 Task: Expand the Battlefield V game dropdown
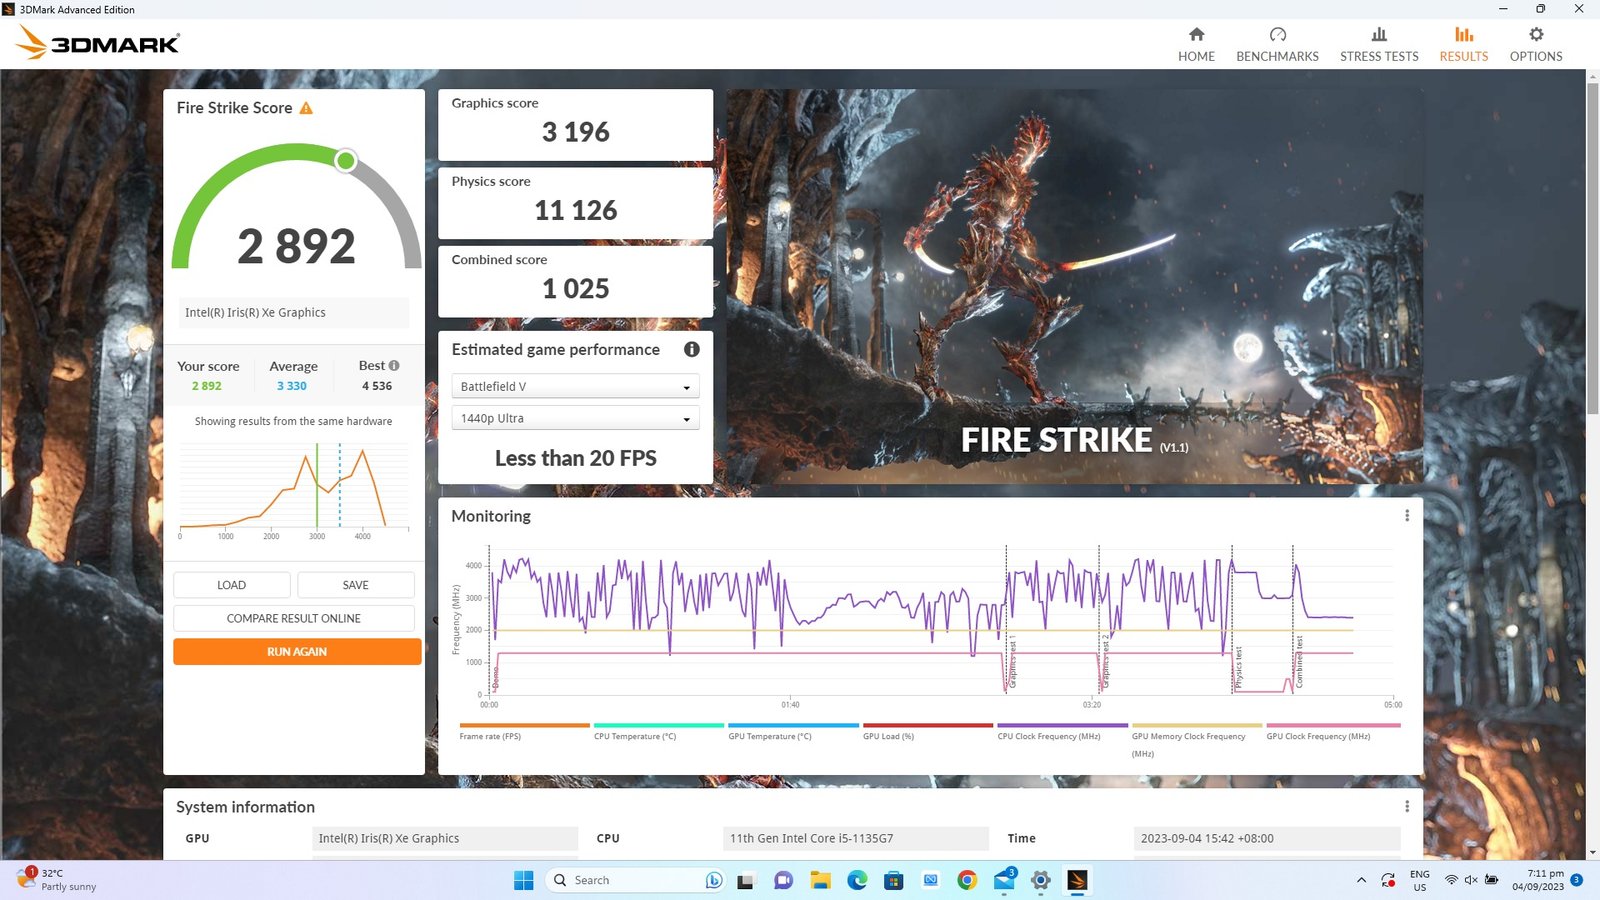click(575, 387)
